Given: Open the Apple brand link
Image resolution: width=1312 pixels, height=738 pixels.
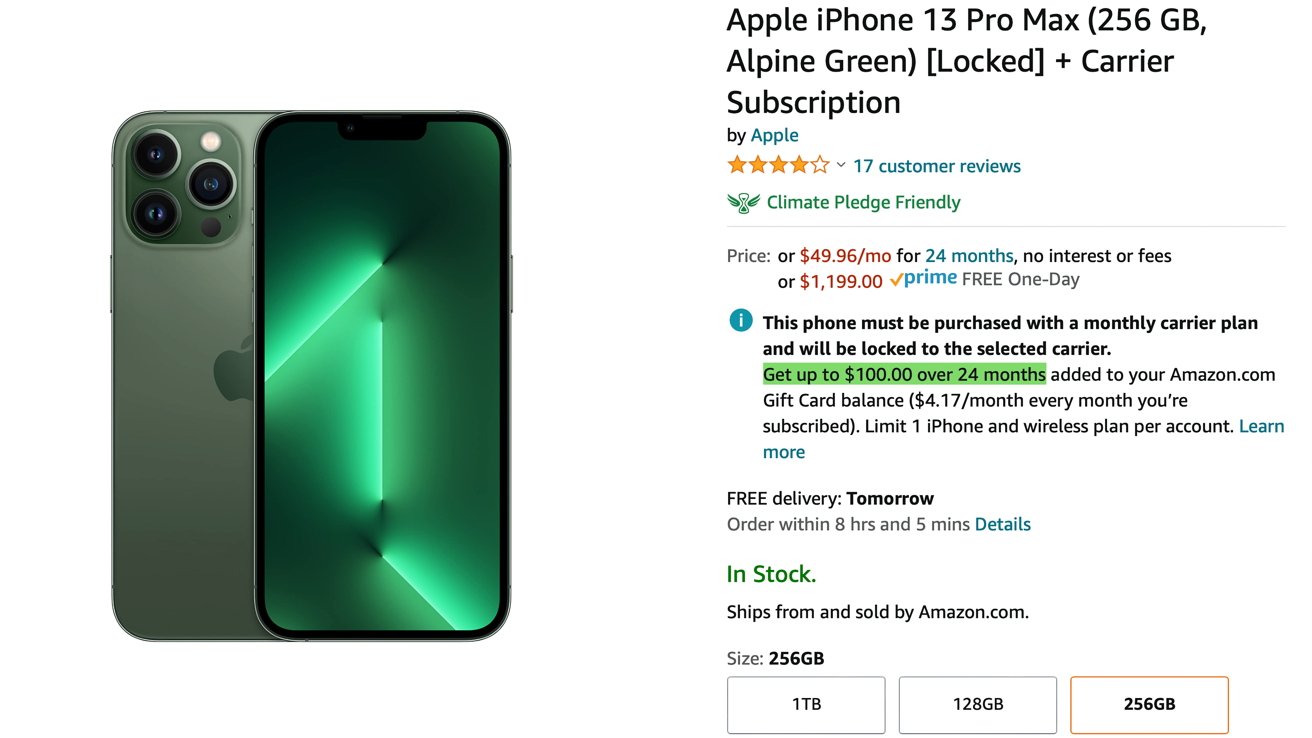Looking at the screenshot, I should click(774, 135).
